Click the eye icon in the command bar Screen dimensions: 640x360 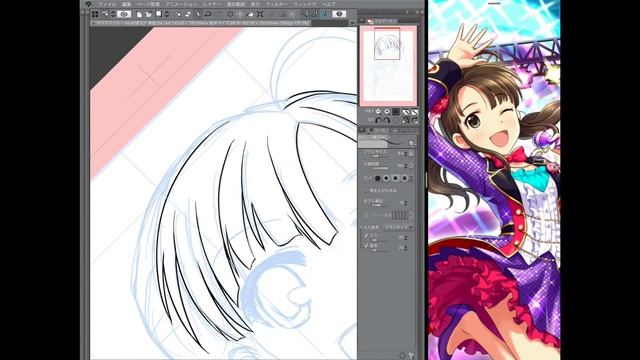click(124, 14)
